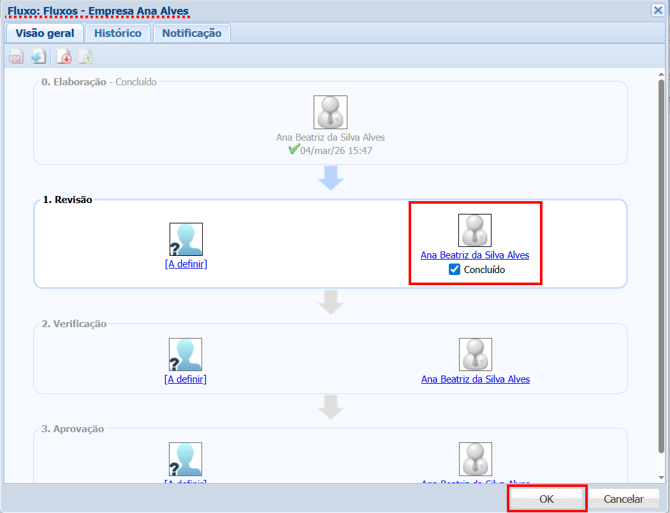Viewport: 670px width, 513px height.
Task: Uncheck the Concluído checkbox
Action: (x=455, y=270)
